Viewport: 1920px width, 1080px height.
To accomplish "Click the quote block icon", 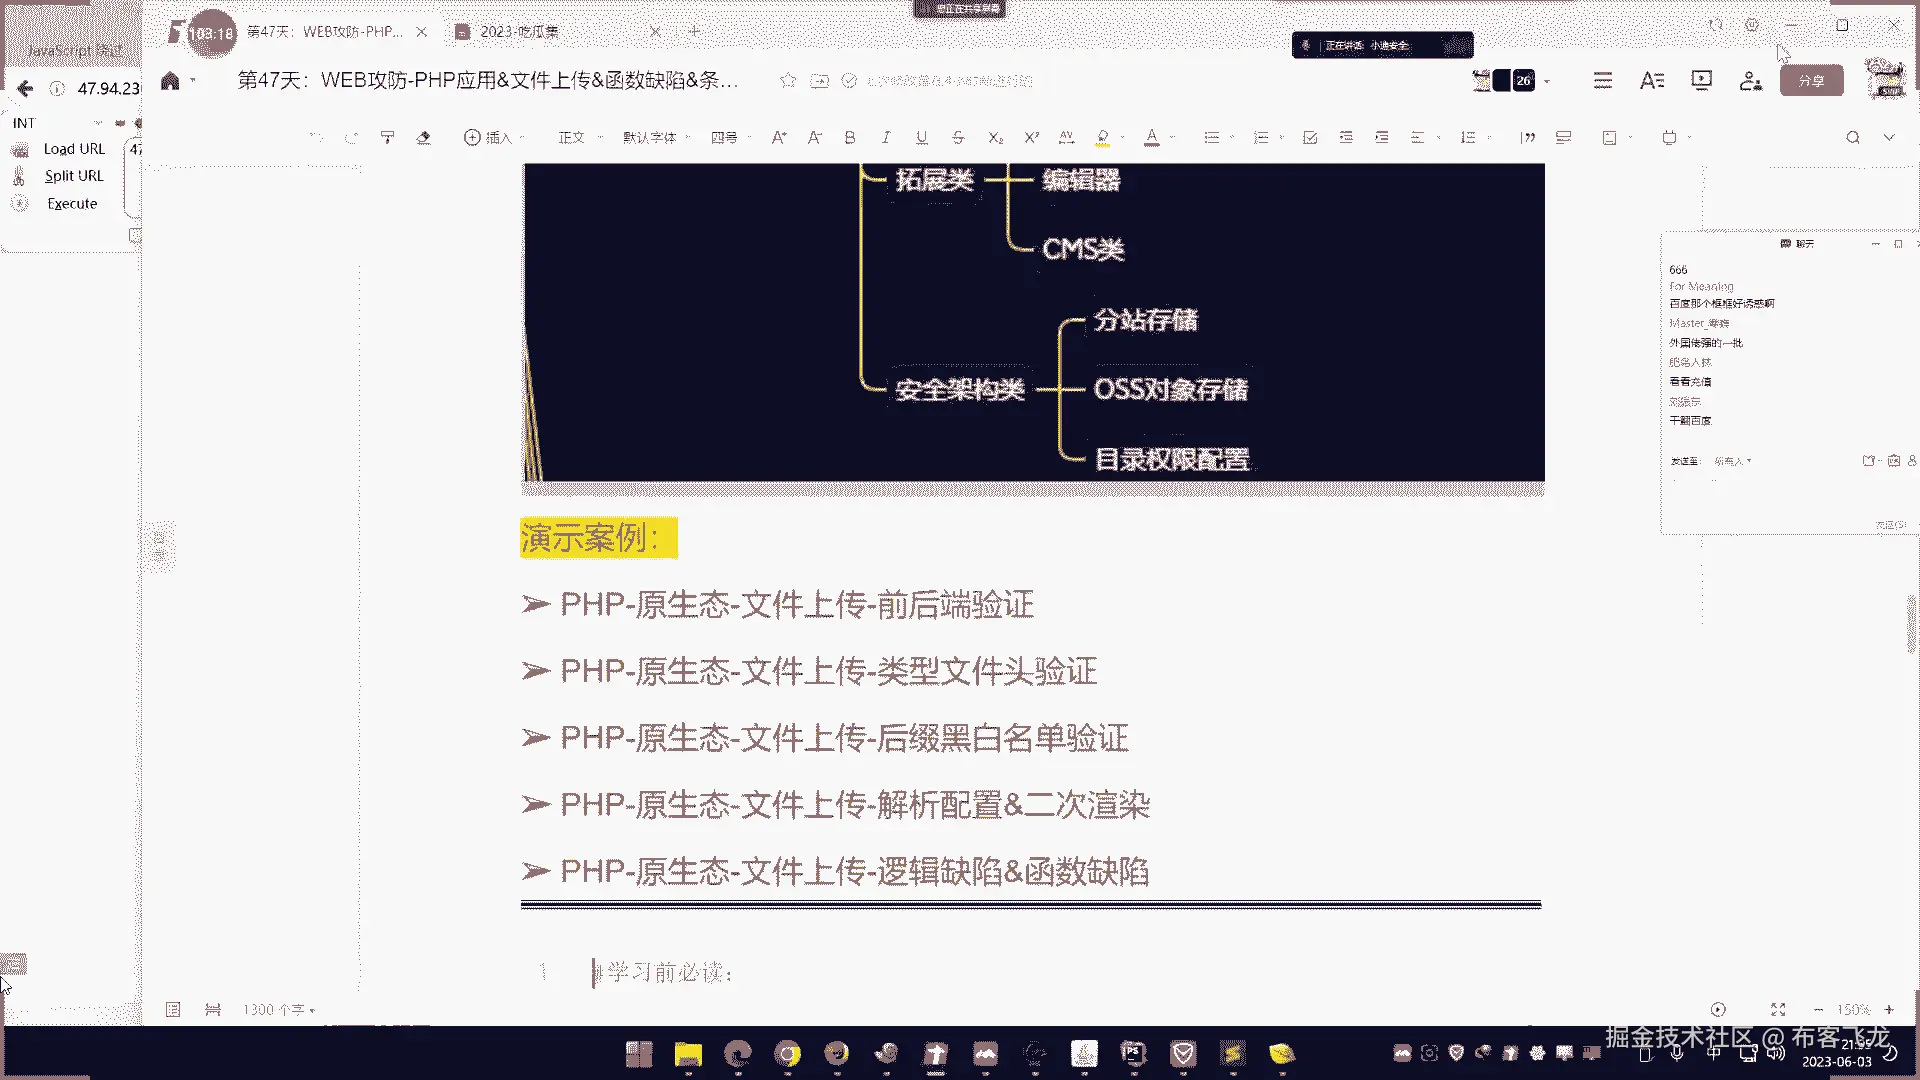I will tap(1527, 138).
